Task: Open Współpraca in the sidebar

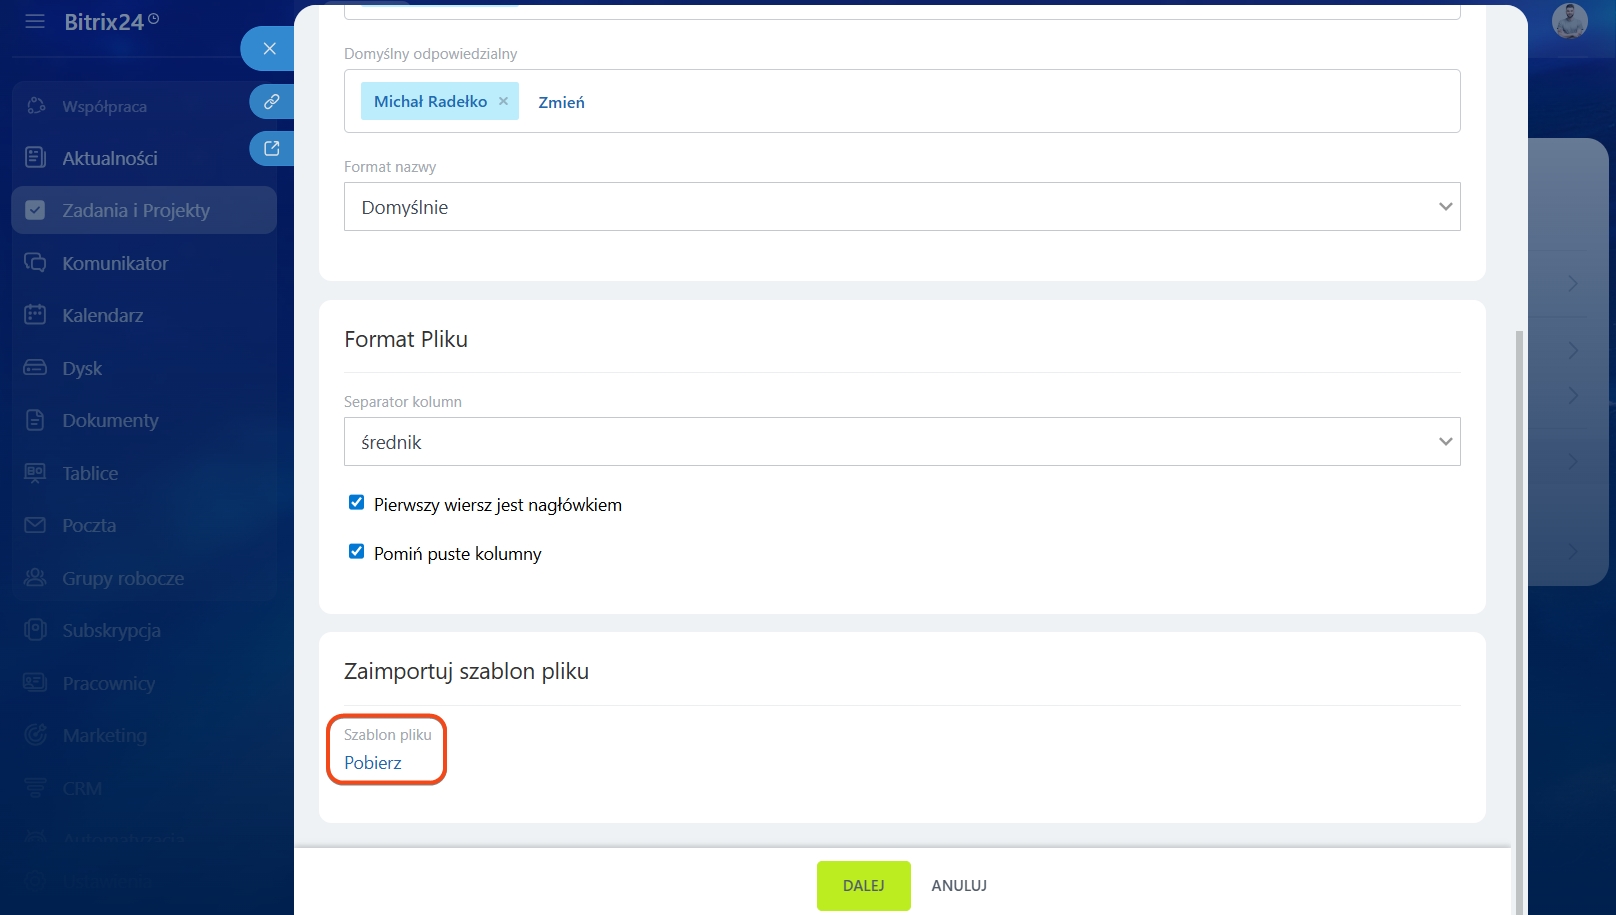Action: coord(104,106)
